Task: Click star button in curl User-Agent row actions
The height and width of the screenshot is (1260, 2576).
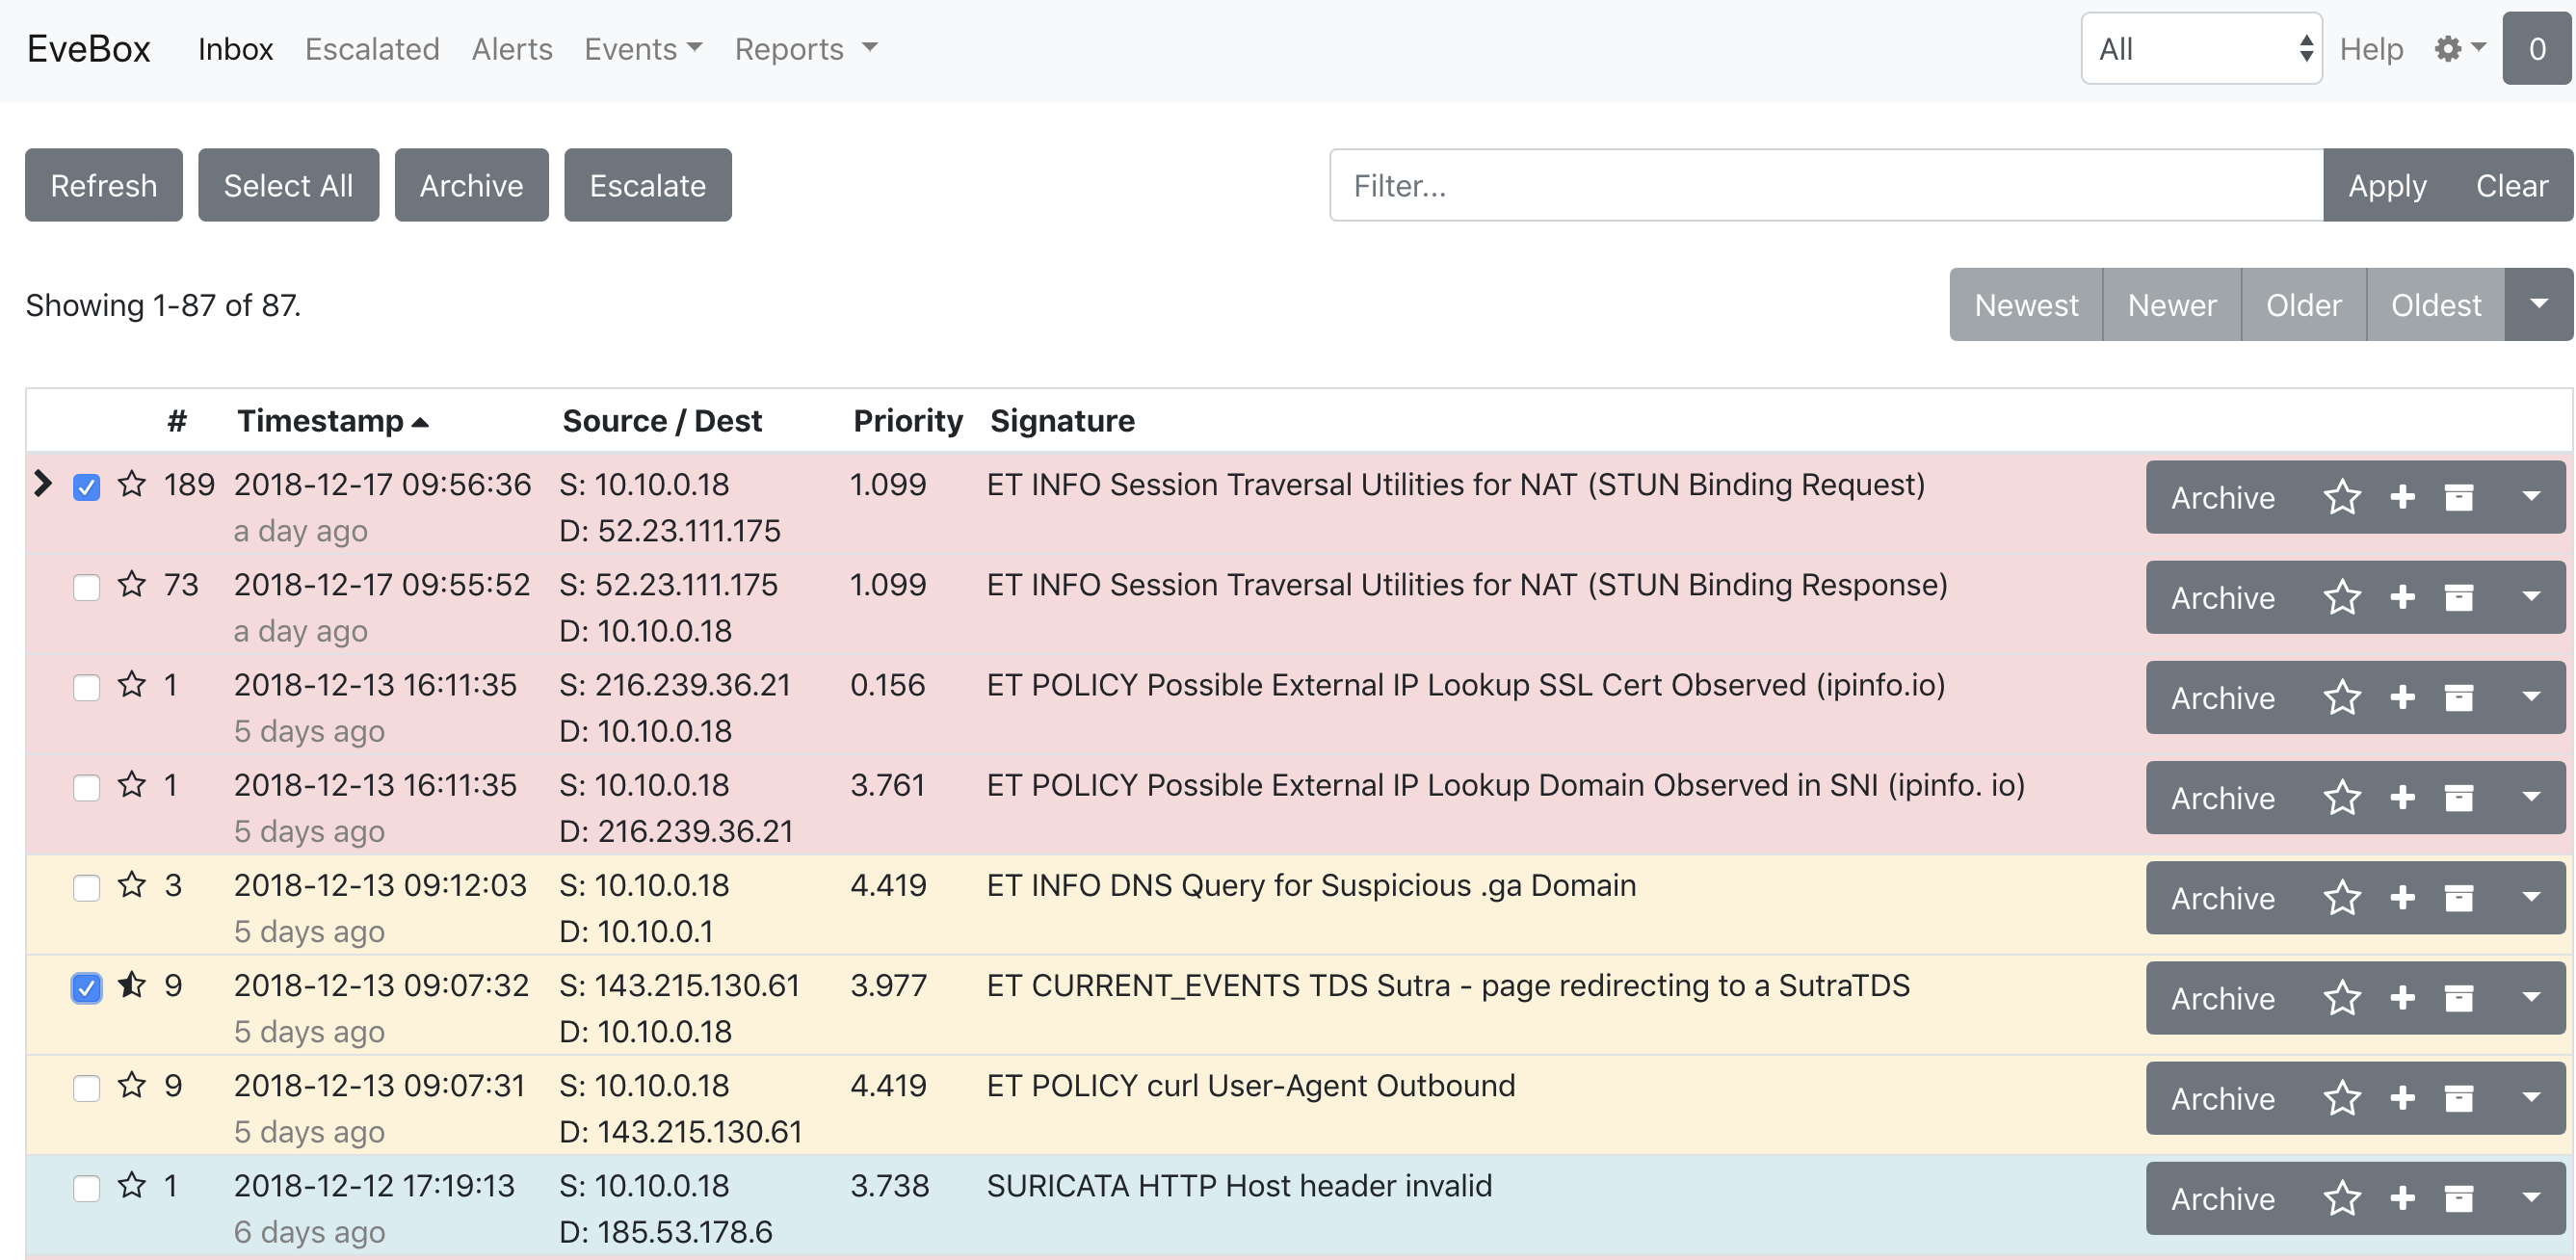Action: 2342,1099
